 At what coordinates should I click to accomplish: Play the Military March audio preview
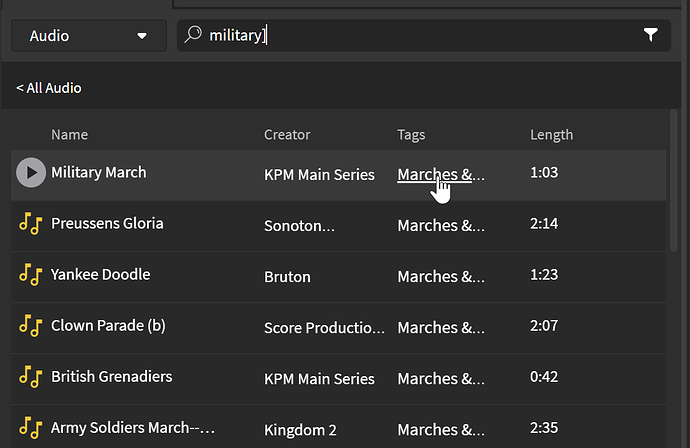31,173
